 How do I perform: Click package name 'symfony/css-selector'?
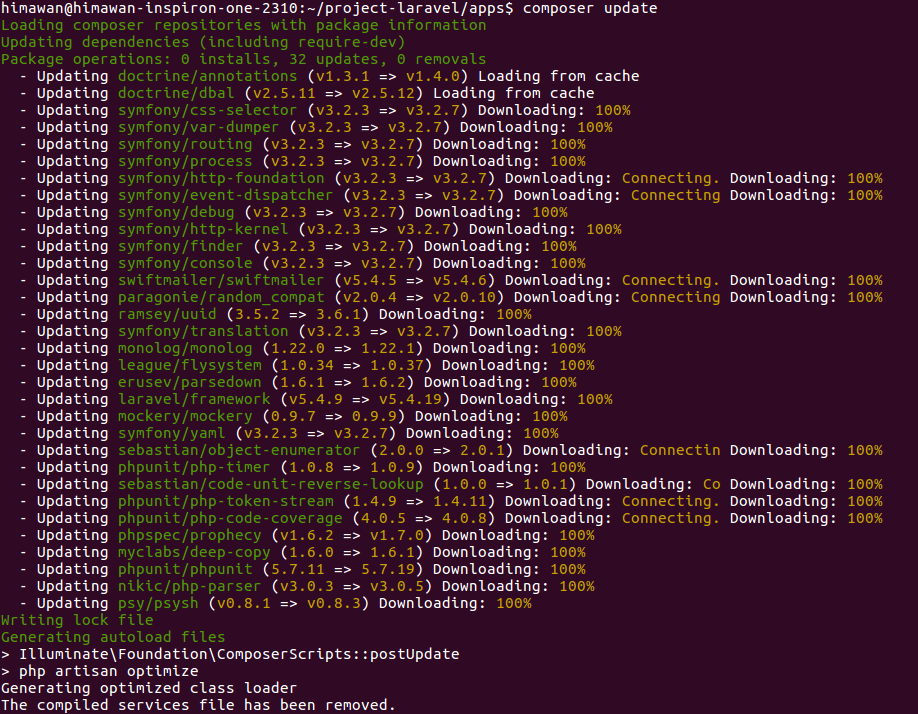[x=208, y=111]
